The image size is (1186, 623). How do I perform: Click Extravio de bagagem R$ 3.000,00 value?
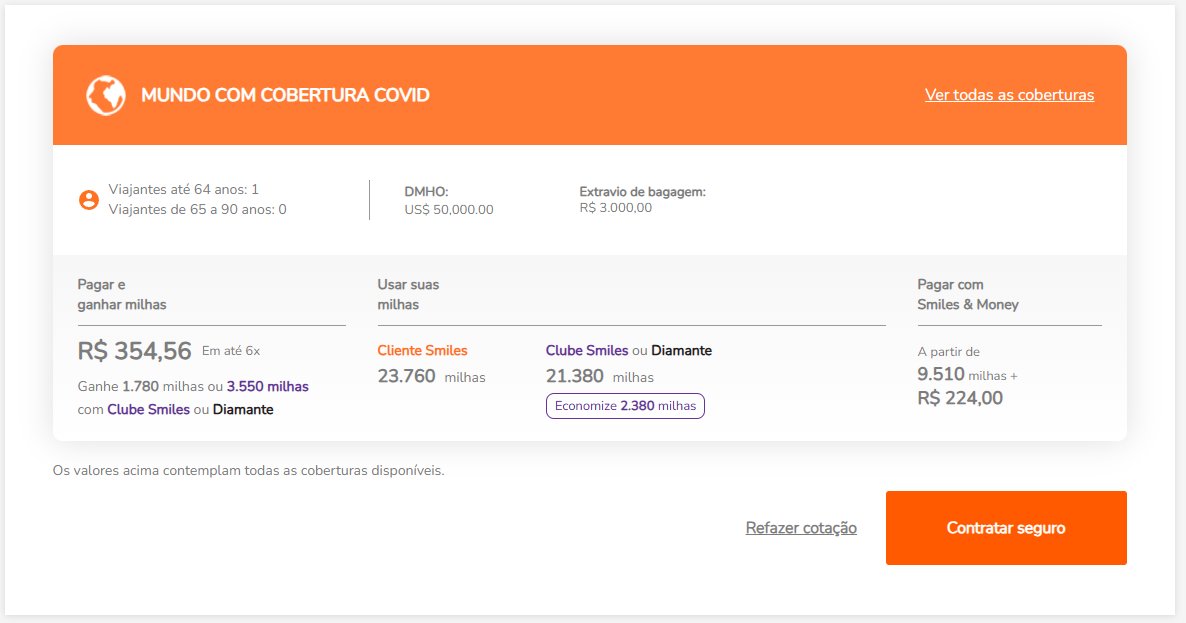click(616, 208)
